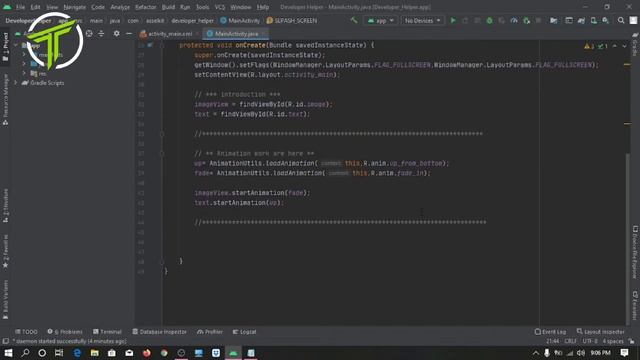Open the Profiler tool window

tap(210, 332)
